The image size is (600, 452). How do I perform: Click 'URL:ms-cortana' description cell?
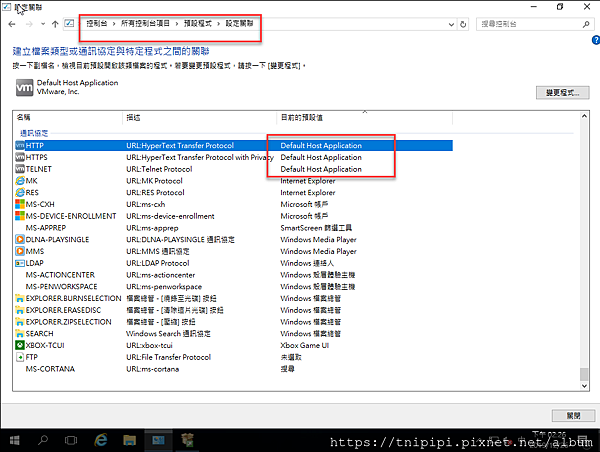click(x=153, y=369)
